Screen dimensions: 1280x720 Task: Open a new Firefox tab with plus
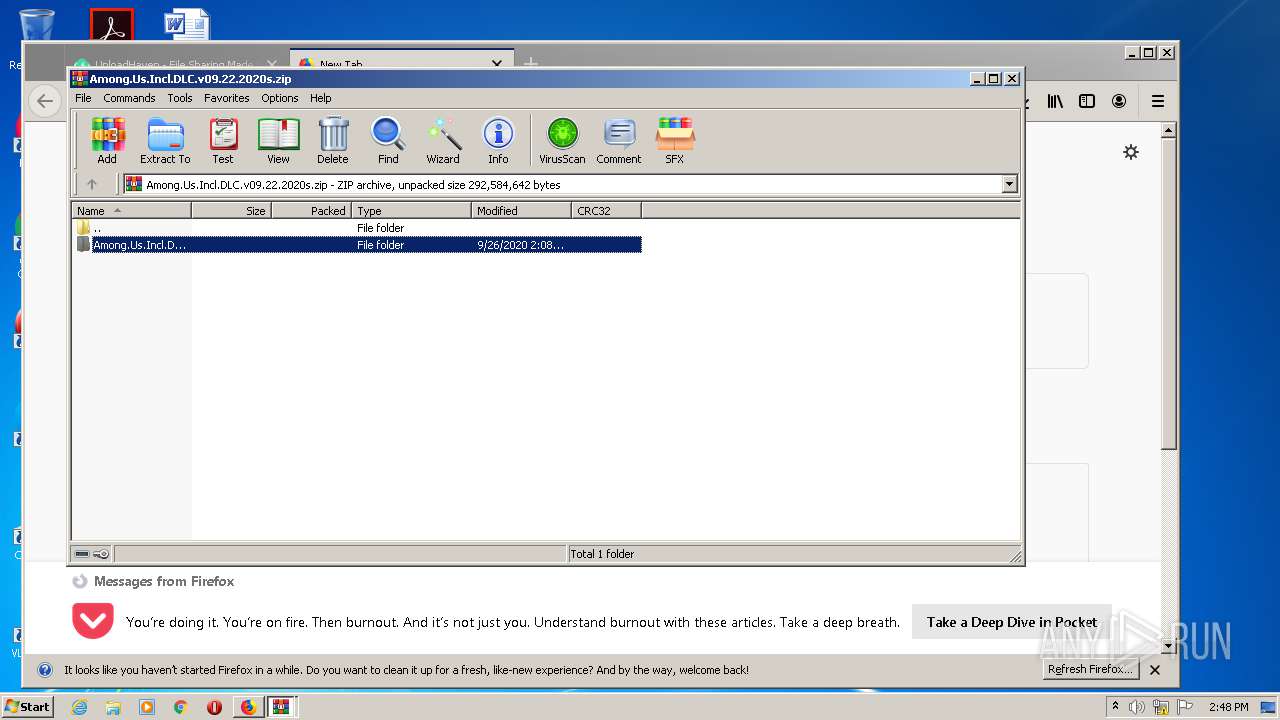tap(531, 62)
